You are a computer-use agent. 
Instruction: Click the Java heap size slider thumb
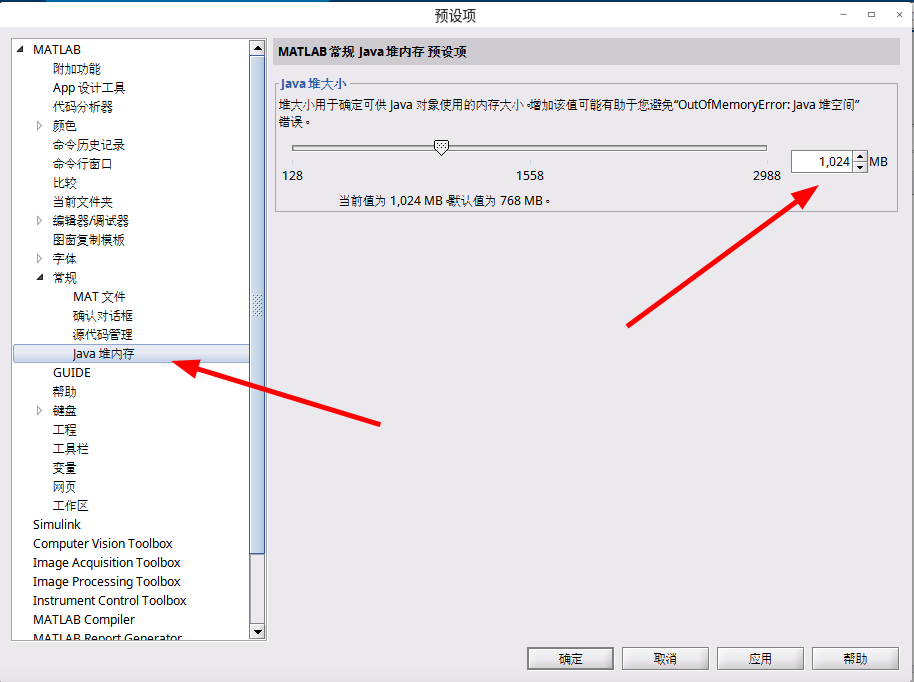pyautogui.click(x=441, y=147)
